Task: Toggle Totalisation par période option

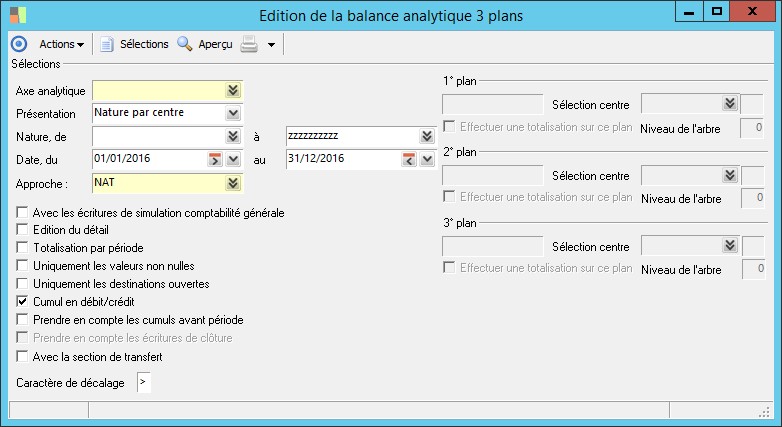Action: click(x=23, y=248)
